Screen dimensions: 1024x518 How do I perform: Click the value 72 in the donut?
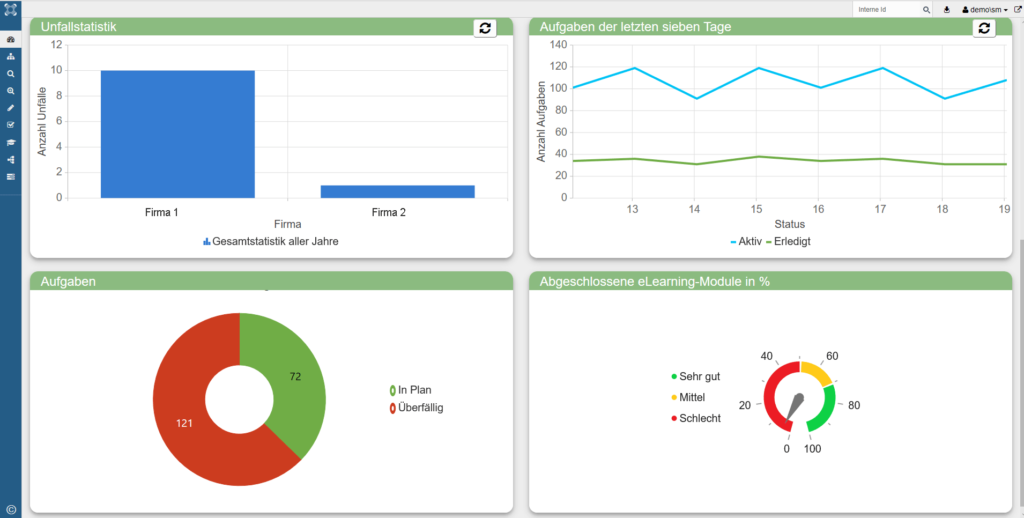(295, 376)
